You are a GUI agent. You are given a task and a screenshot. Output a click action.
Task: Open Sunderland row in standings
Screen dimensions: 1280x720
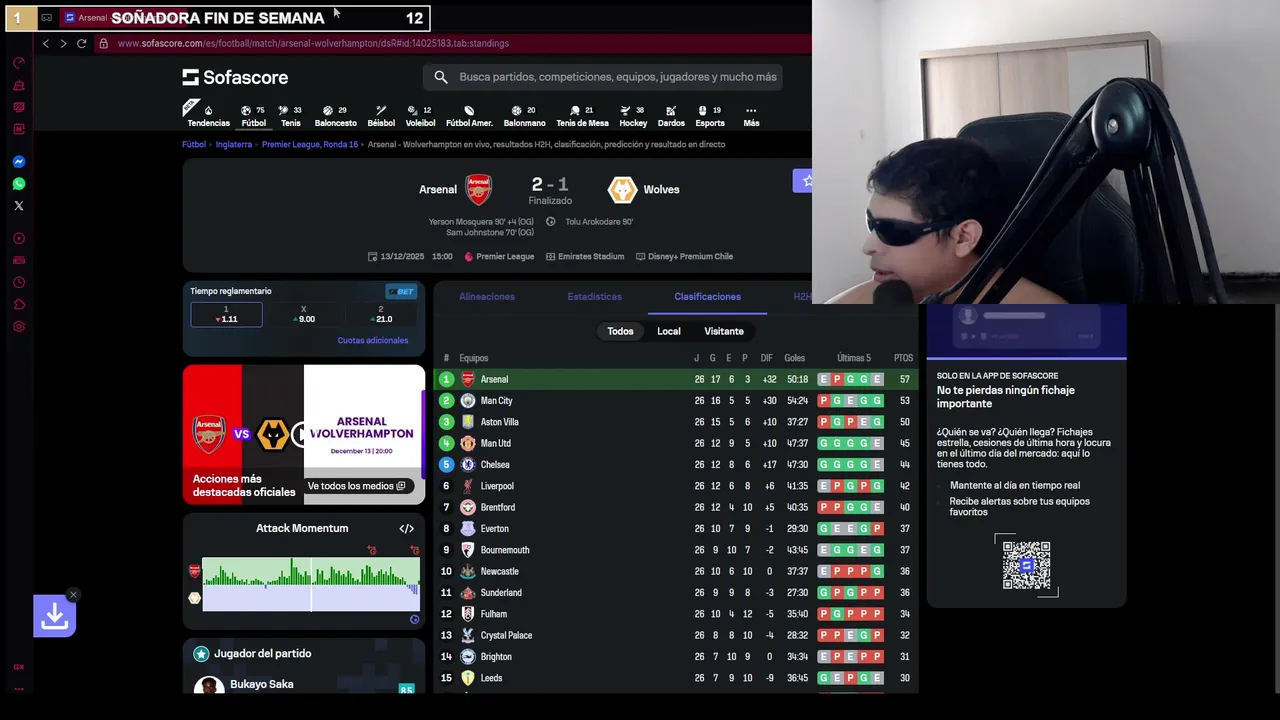click(675, 593)
